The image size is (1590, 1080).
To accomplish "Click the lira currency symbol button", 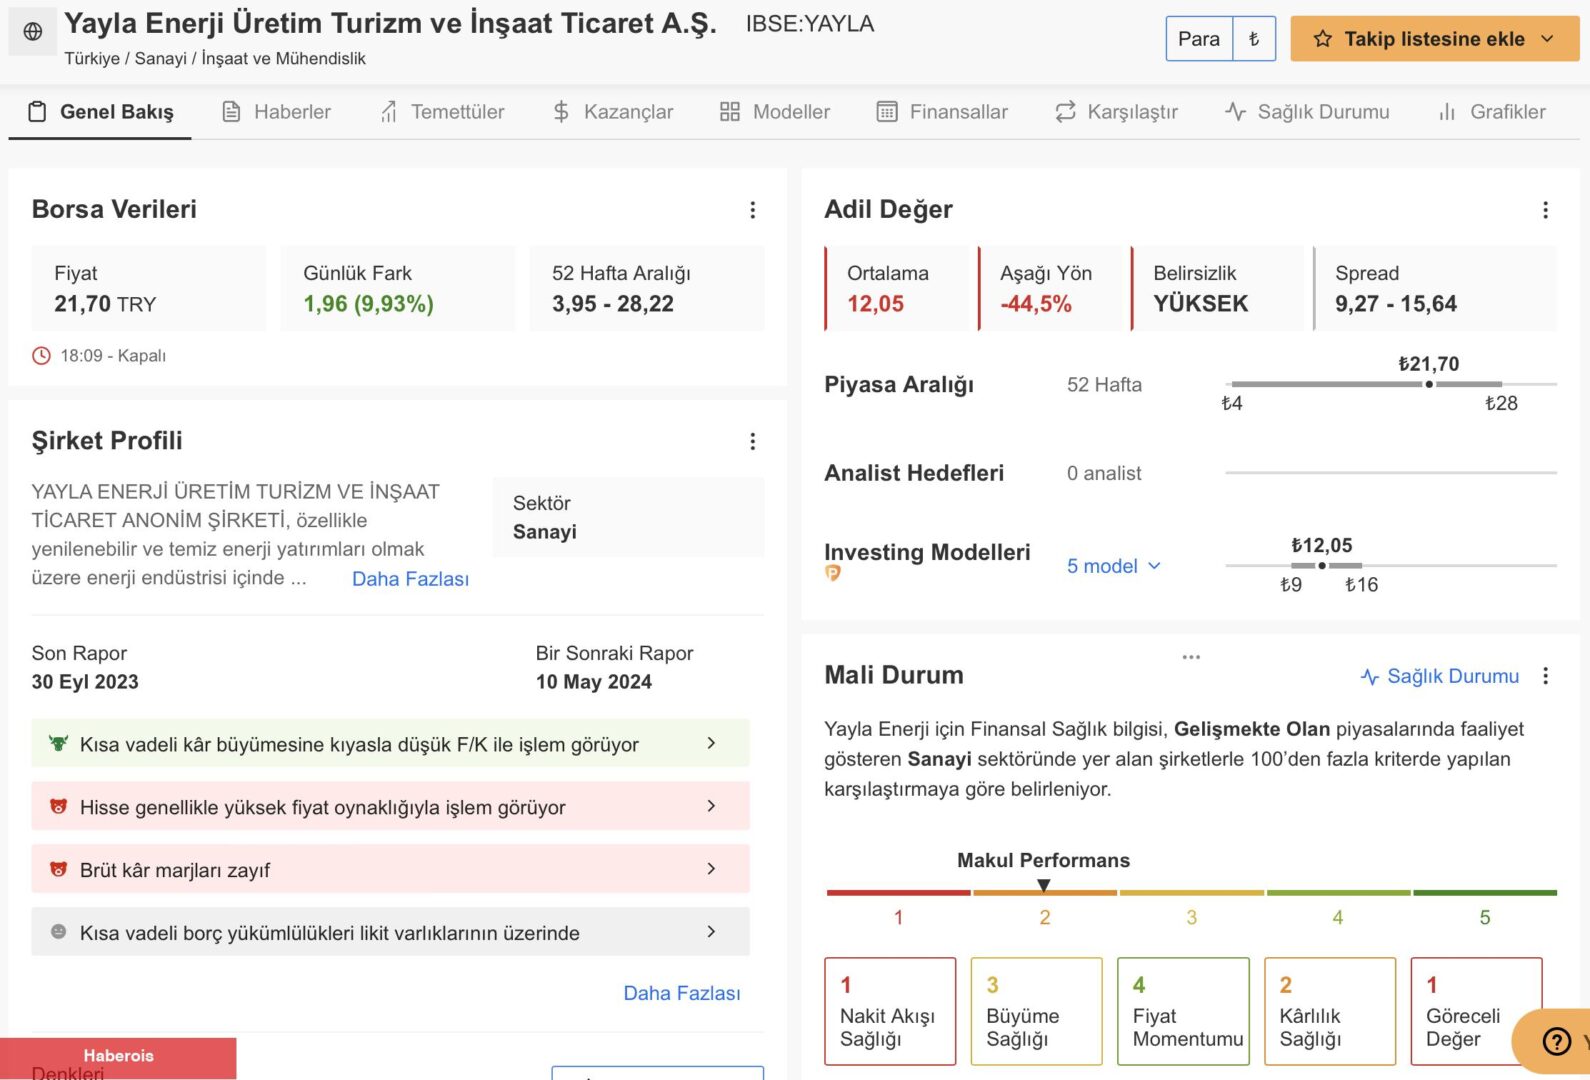I will pos(1254,39).
